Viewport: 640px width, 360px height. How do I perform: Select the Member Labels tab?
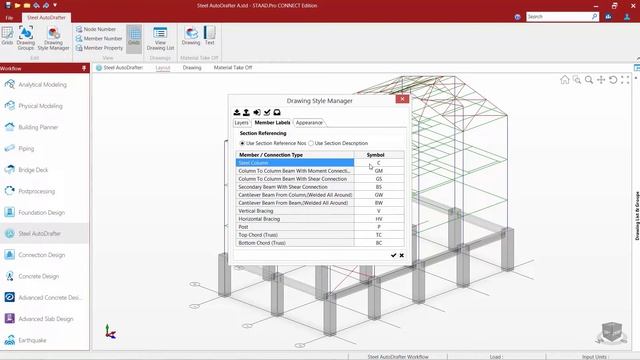pos(272,122)
